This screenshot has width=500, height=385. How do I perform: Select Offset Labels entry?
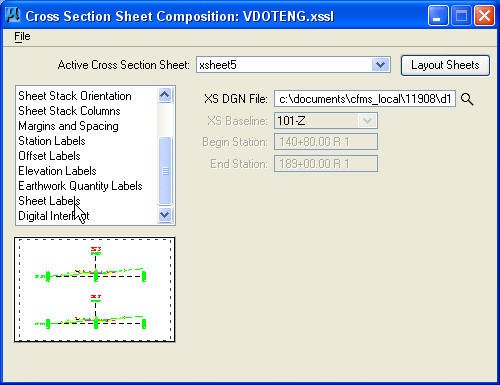click(x=49, y=156)
